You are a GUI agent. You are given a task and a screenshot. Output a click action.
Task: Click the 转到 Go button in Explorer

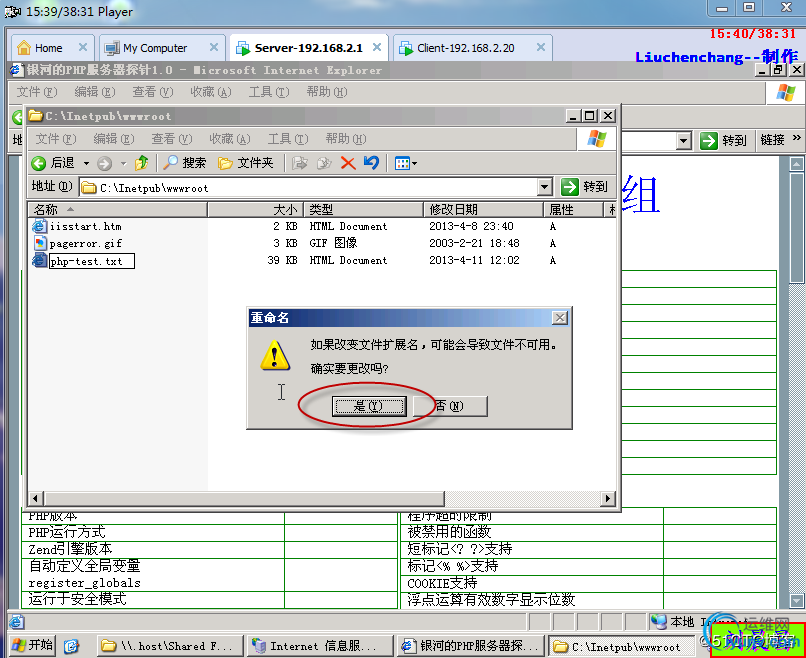(x=585, y=187)
